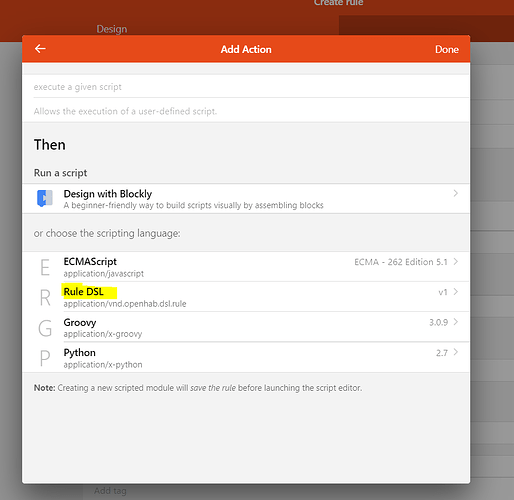
Task: Open Groovy option via its chevron
Action: tap(455, 322)
